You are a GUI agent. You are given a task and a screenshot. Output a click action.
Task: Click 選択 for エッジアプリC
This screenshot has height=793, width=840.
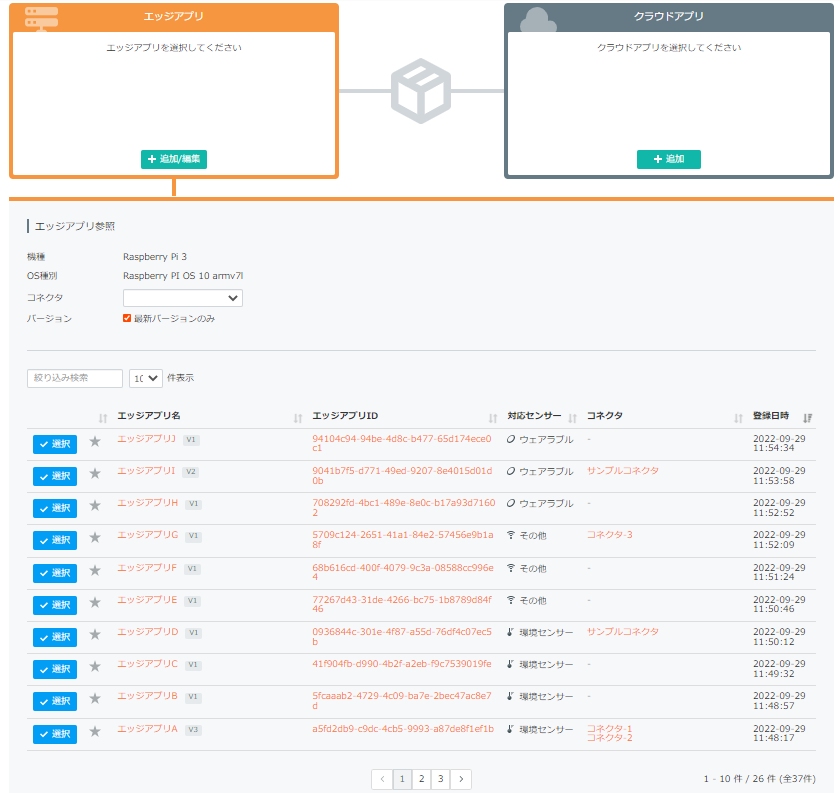(55, 669)
